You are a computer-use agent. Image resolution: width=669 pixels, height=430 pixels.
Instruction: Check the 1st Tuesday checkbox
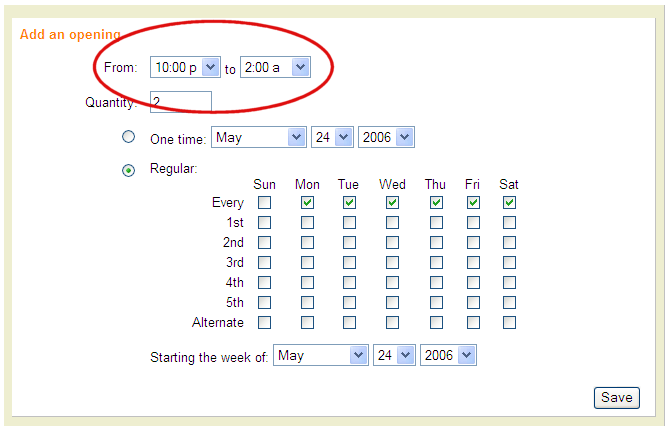point(349,223)
